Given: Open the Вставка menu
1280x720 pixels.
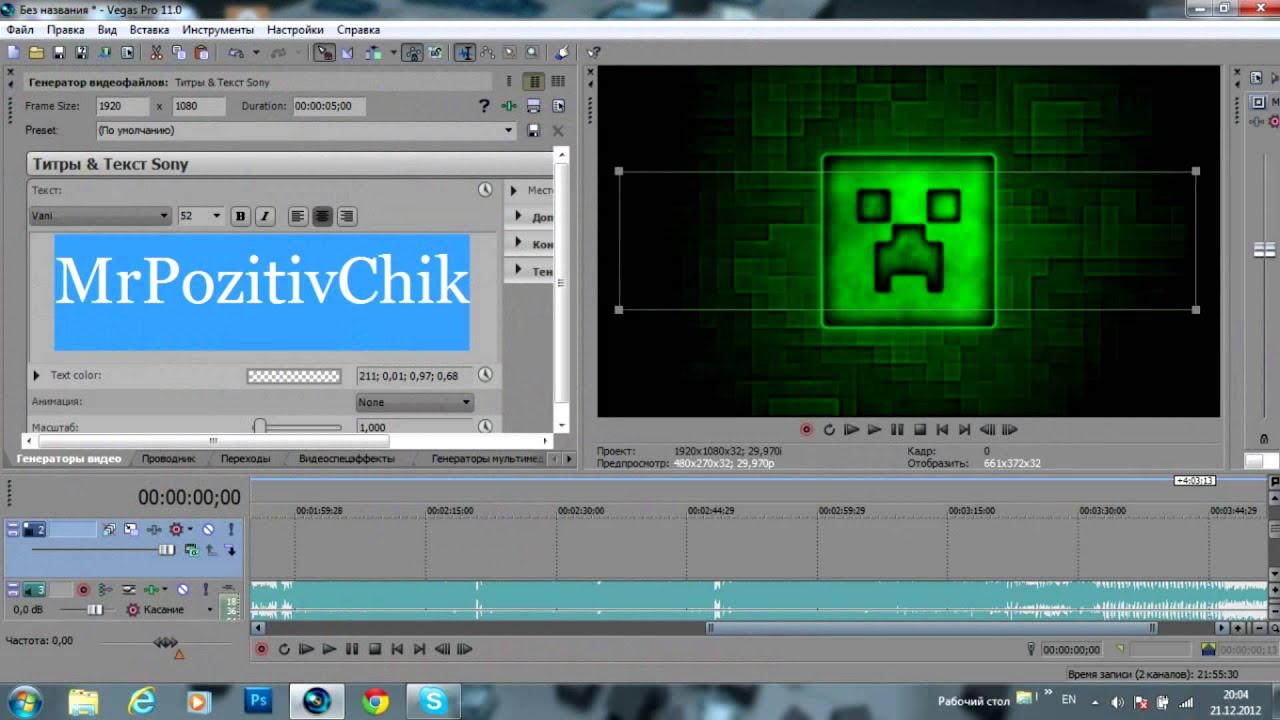Looking at the screenshot, I should (149, 30).
